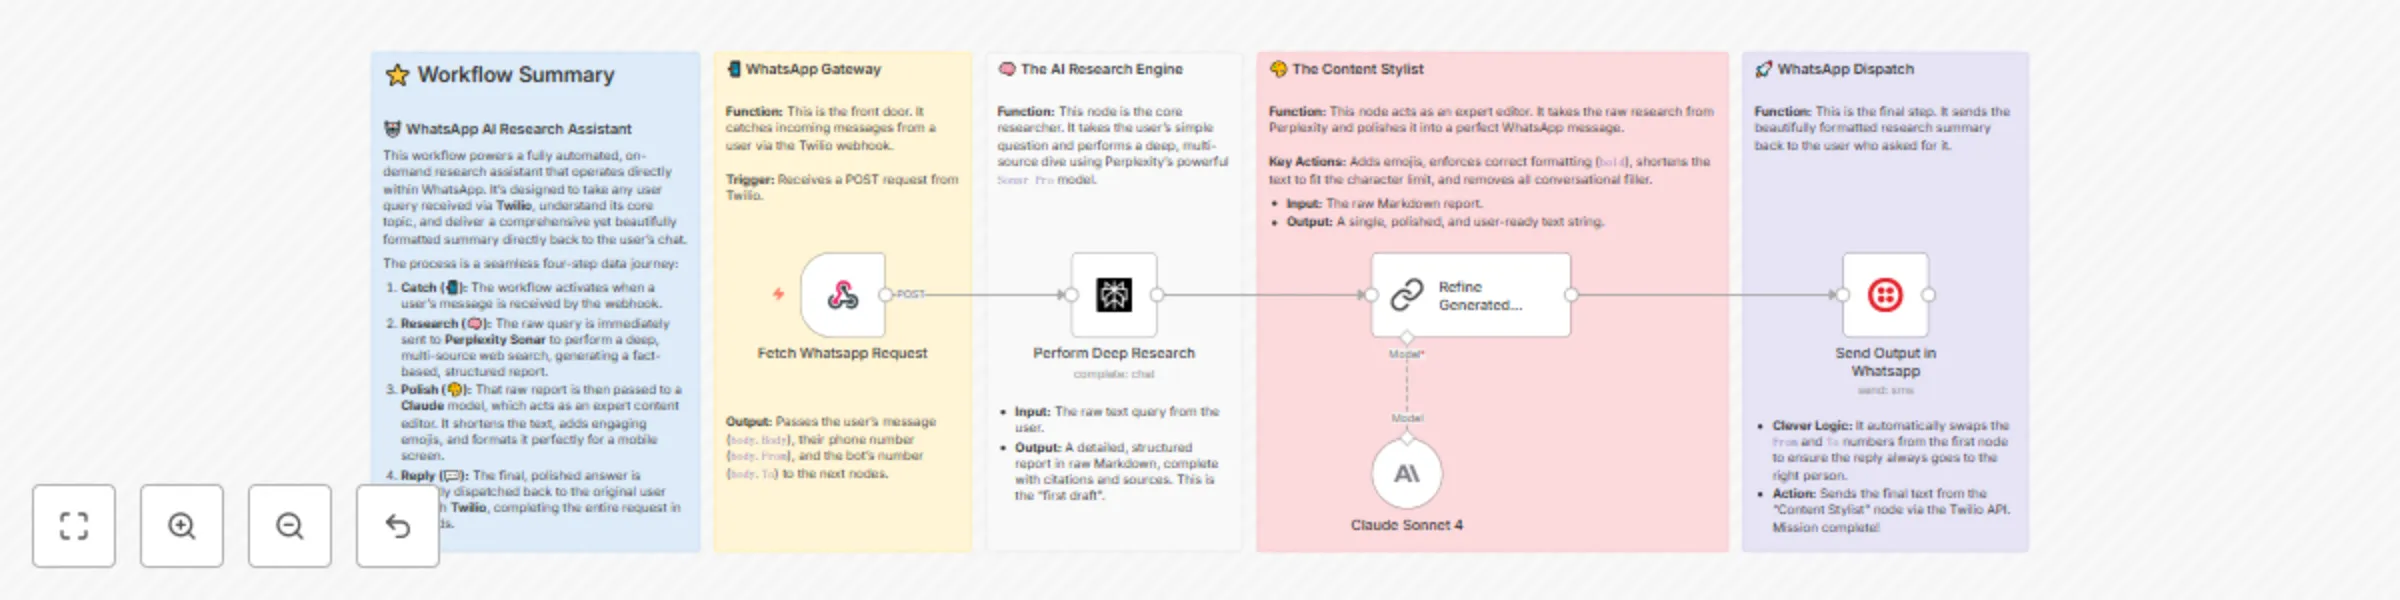Select the Claude Sonnet 4 model node
This screenshot has height=600, width=2400.
(1406, 475)
